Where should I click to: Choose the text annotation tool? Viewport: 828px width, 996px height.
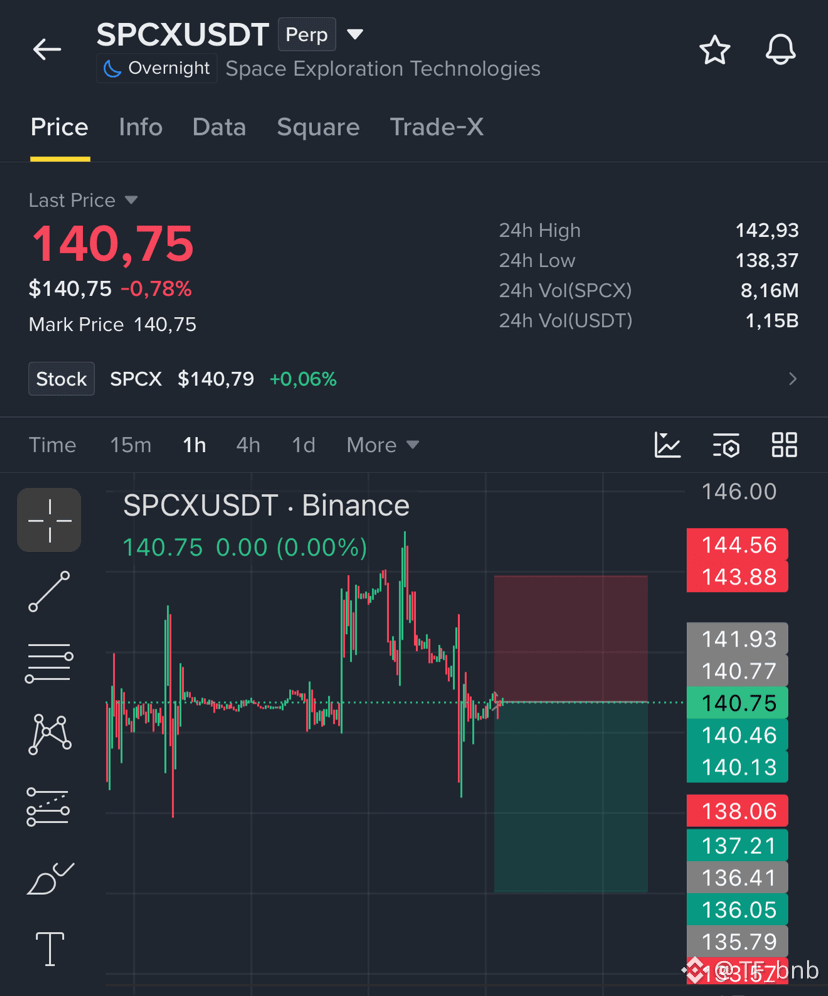pyautogui.click(x=50, y=949)
